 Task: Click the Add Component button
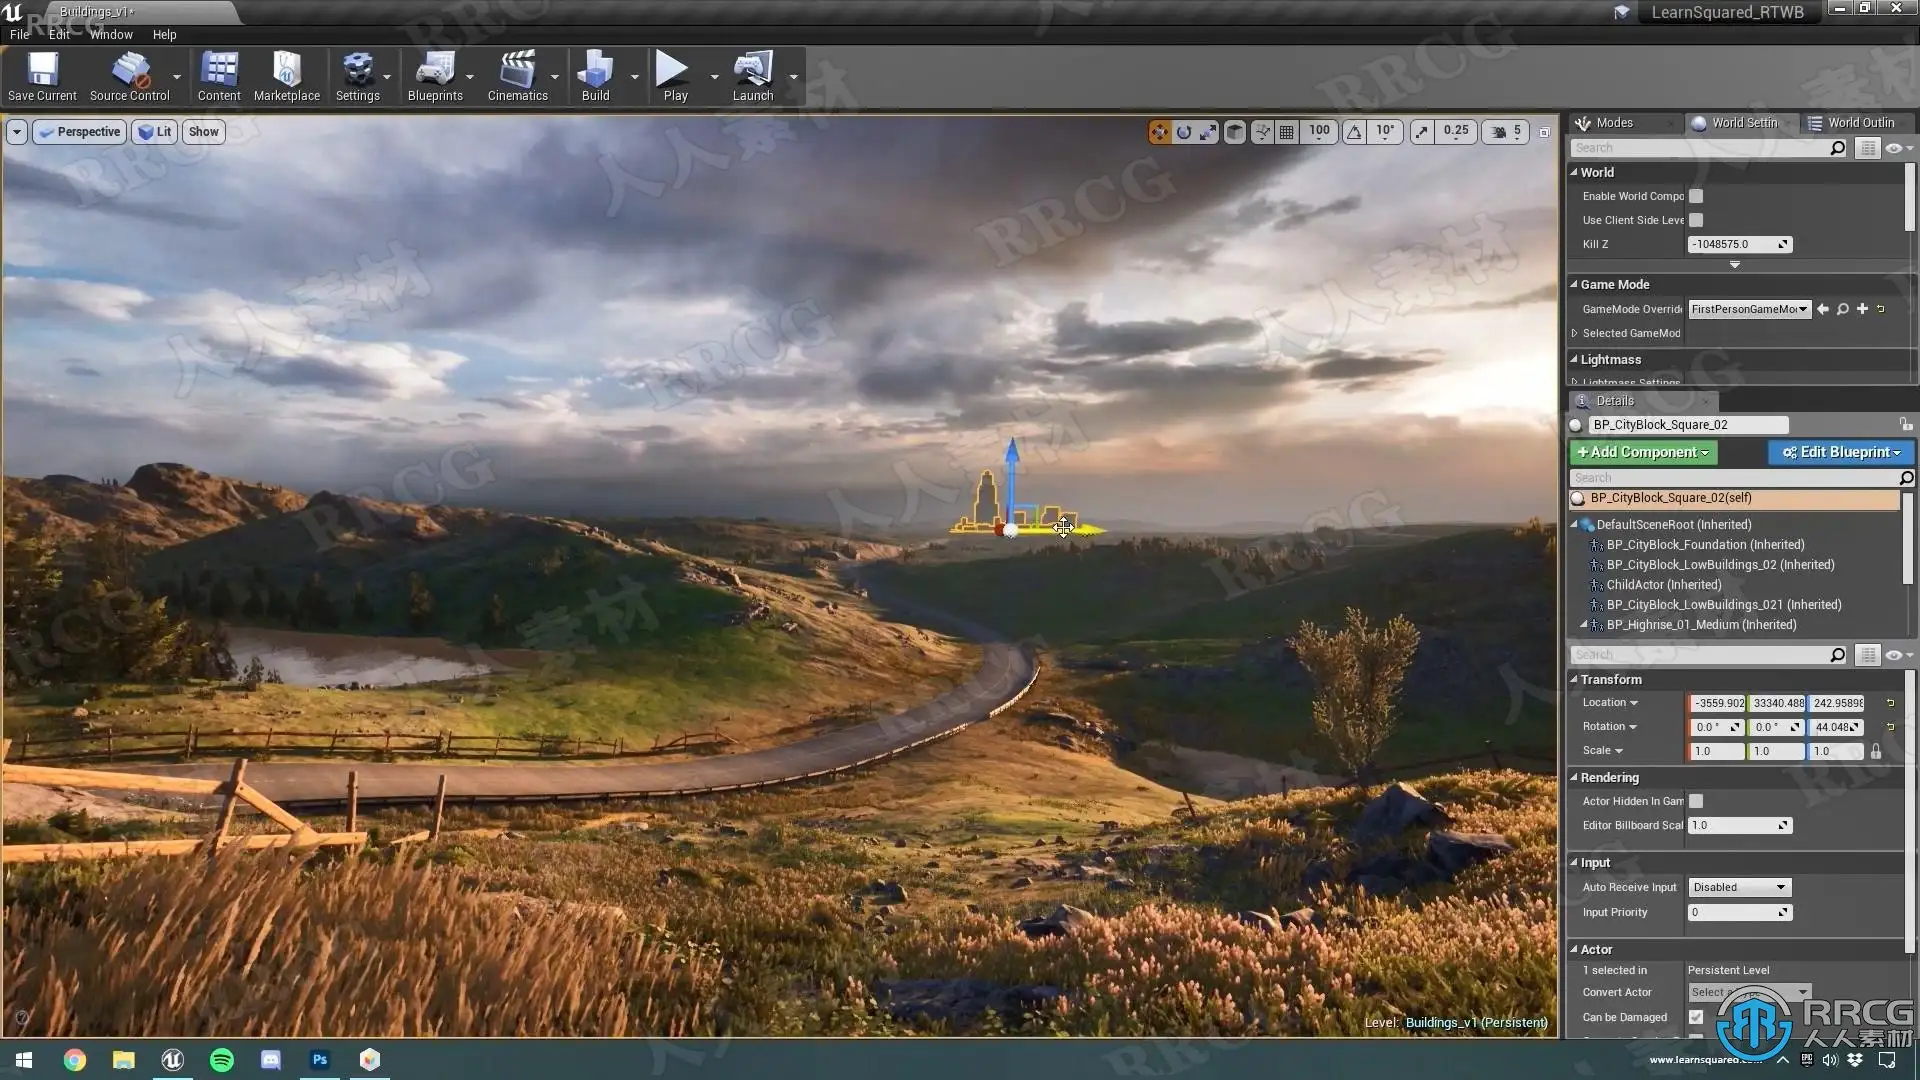pyautogui.click(x=1642, y=453)
